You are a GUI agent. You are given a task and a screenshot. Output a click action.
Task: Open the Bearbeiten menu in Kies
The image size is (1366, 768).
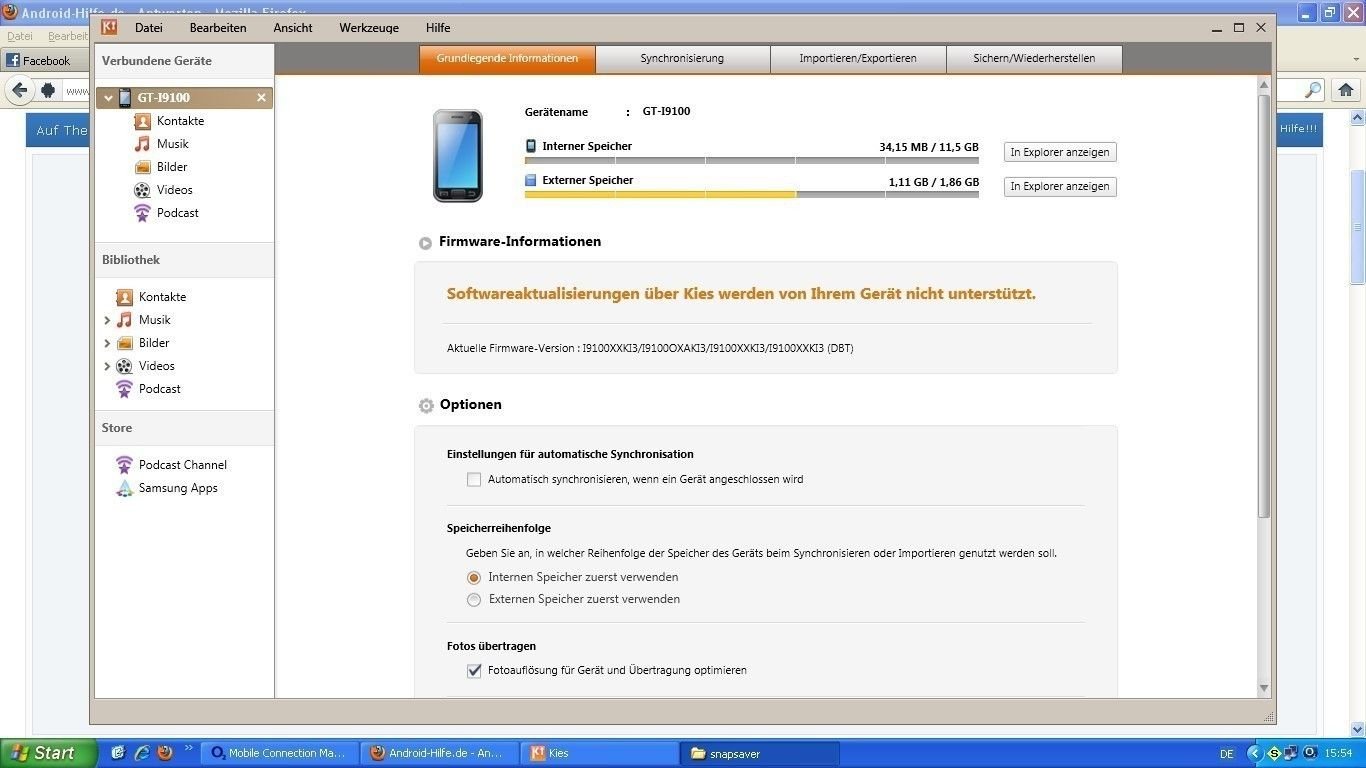point(218,28)
